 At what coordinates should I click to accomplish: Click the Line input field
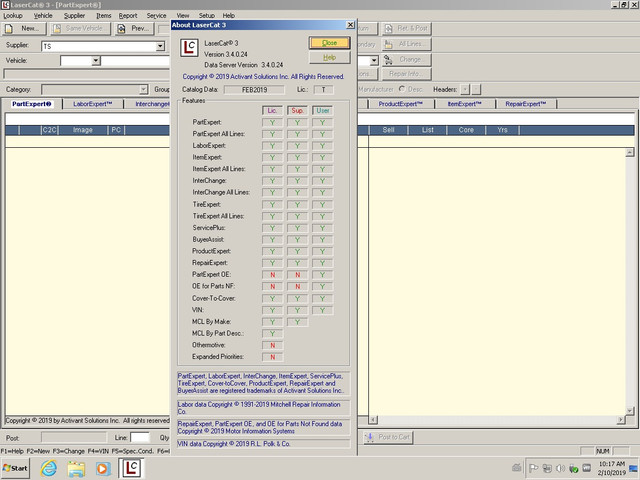pos(140,438)
